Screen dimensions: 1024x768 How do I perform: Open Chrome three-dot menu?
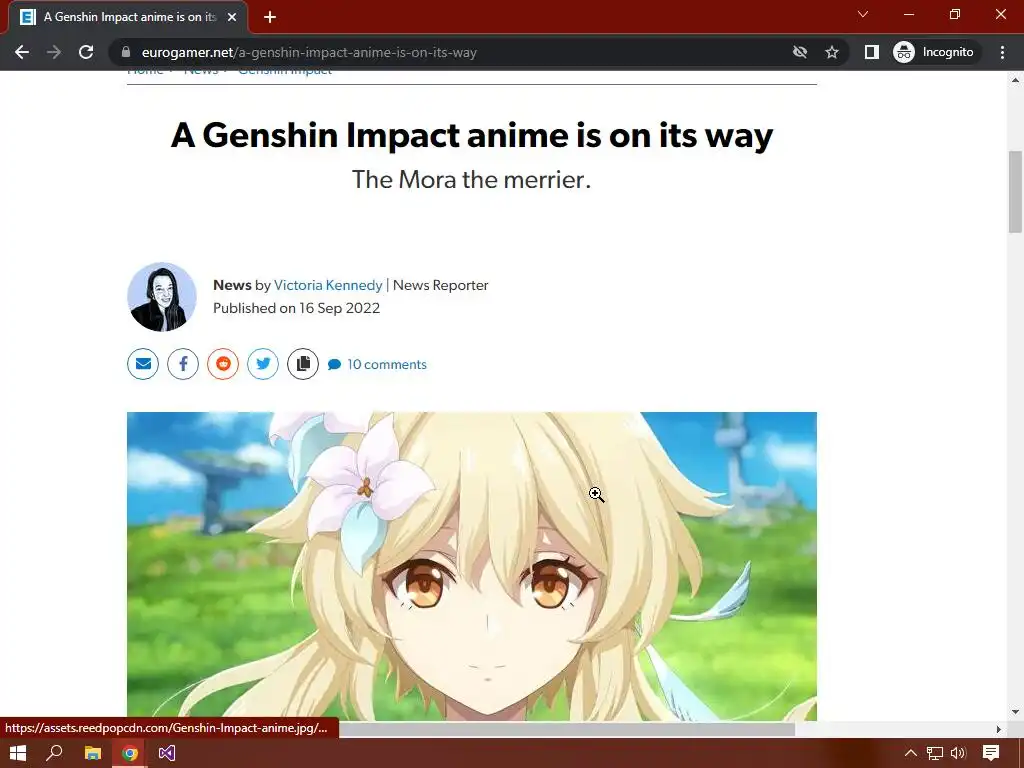click(x=1002, y=52)
